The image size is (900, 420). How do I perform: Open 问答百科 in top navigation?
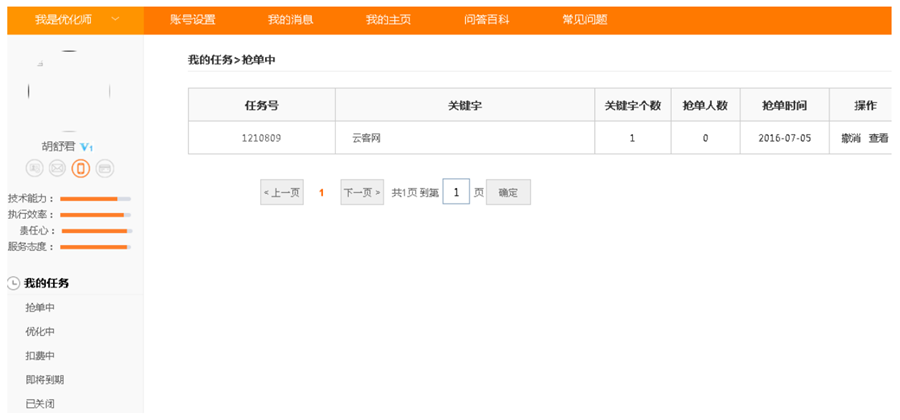pyautogui.click(x=487, y=20)
